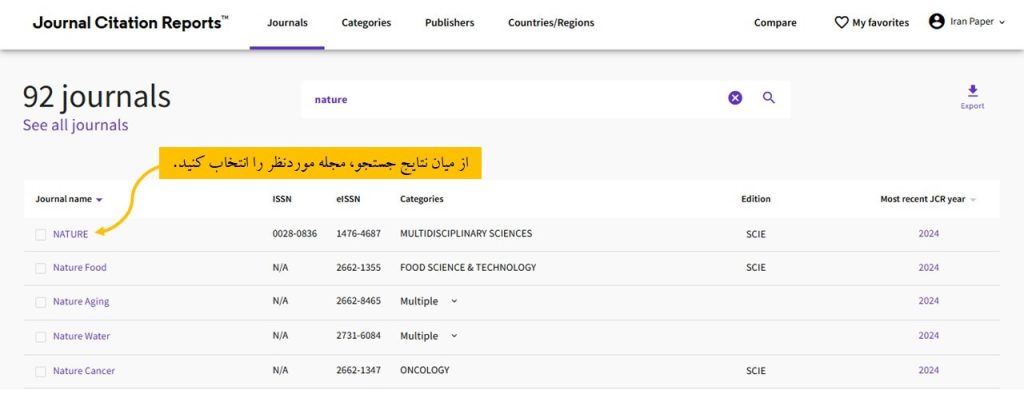
Task: Click 2024 in the Nature Aging row
Action: pyautogui.click(x=929, y=301)
